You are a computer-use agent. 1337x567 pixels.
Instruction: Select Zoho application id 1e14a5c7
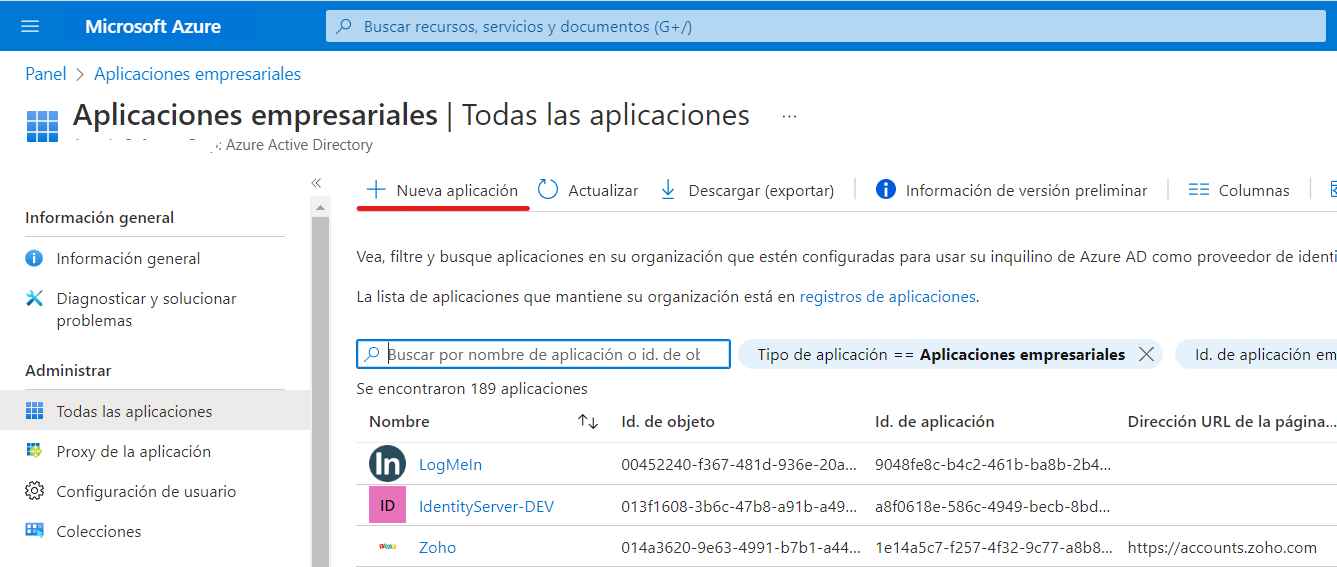point(993,548)
